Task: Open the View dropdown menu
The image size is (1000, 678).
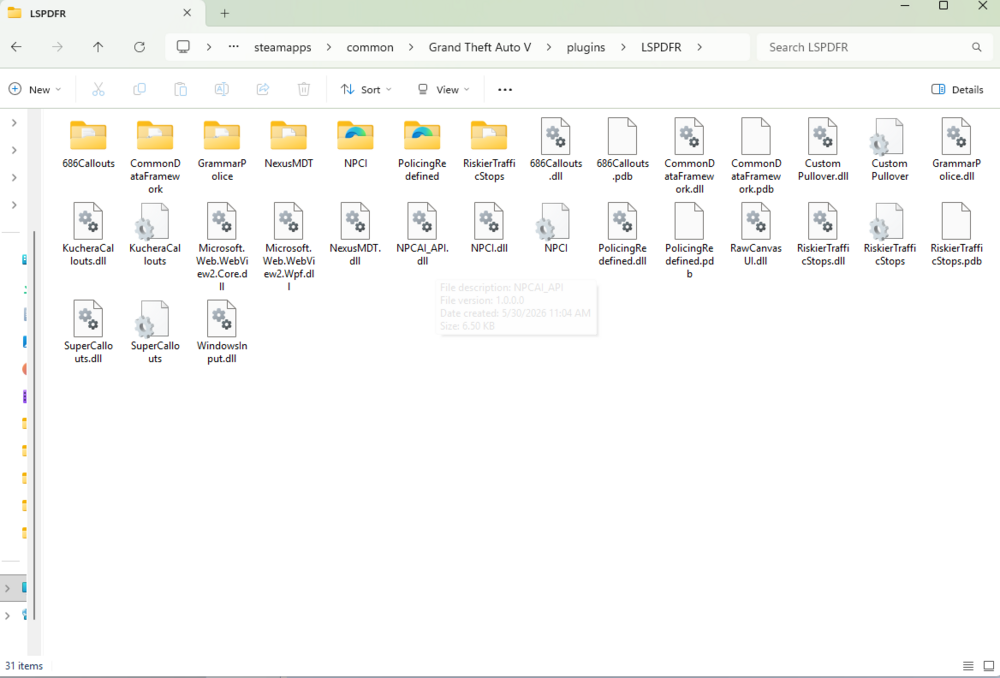Action: [443, 89]
